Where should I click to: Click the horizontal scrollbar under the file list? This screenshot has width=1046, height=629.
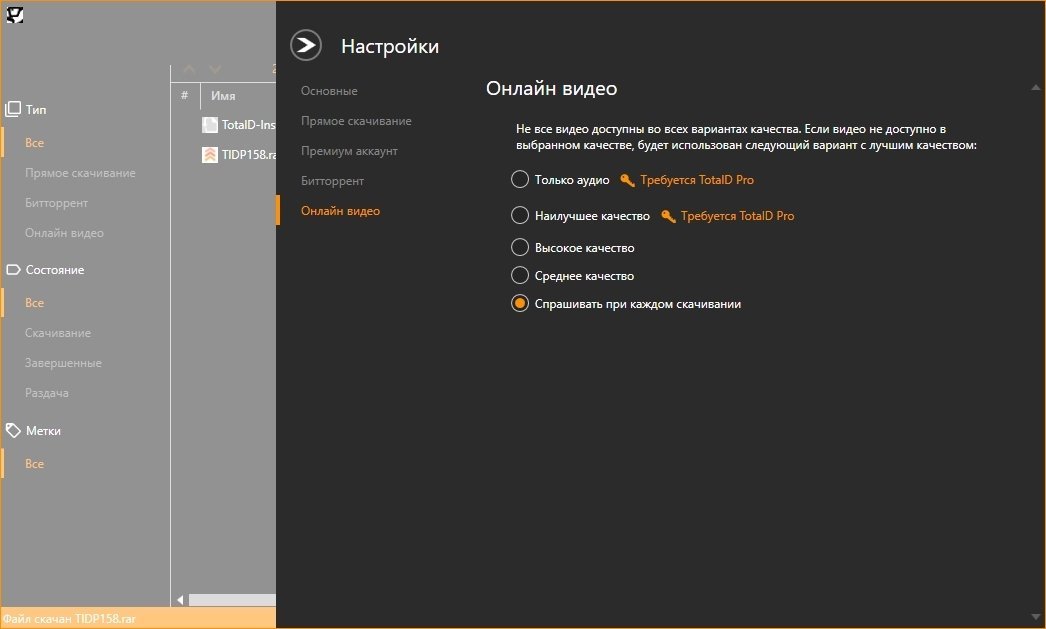click(x=230, y=599)
